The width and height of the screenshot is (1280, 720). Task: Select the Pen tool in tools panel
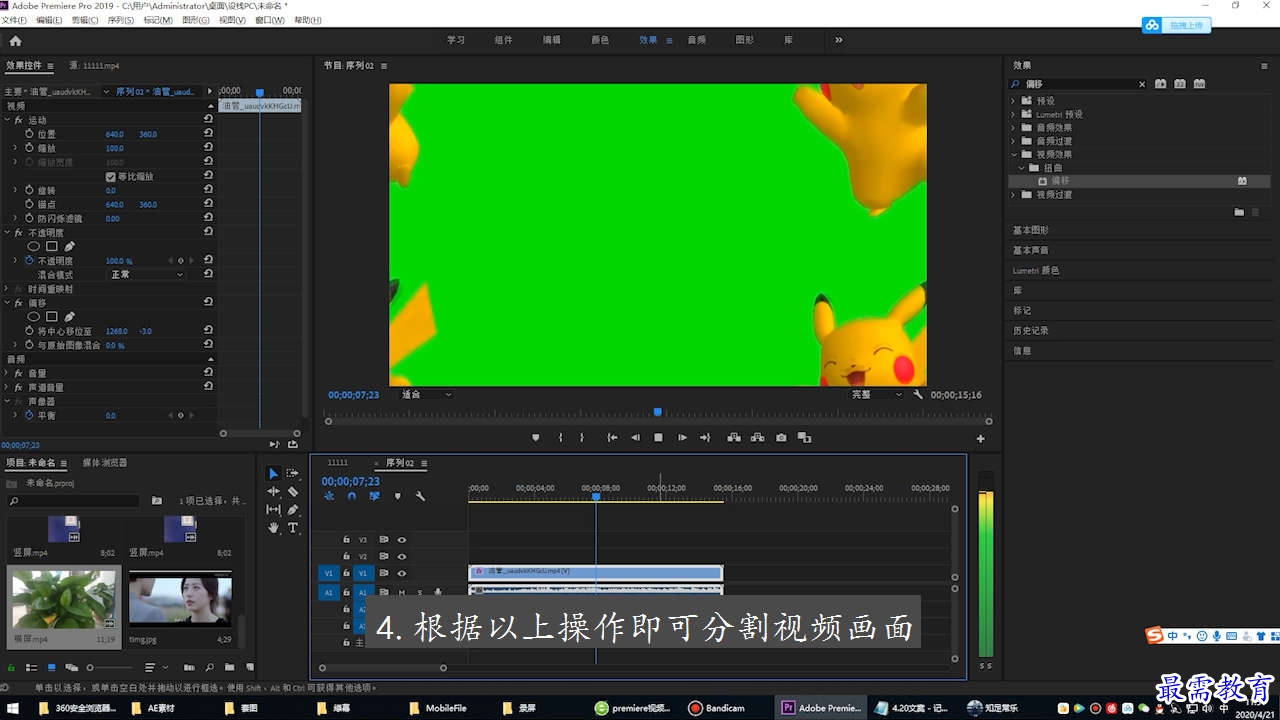tap(293, 509)
